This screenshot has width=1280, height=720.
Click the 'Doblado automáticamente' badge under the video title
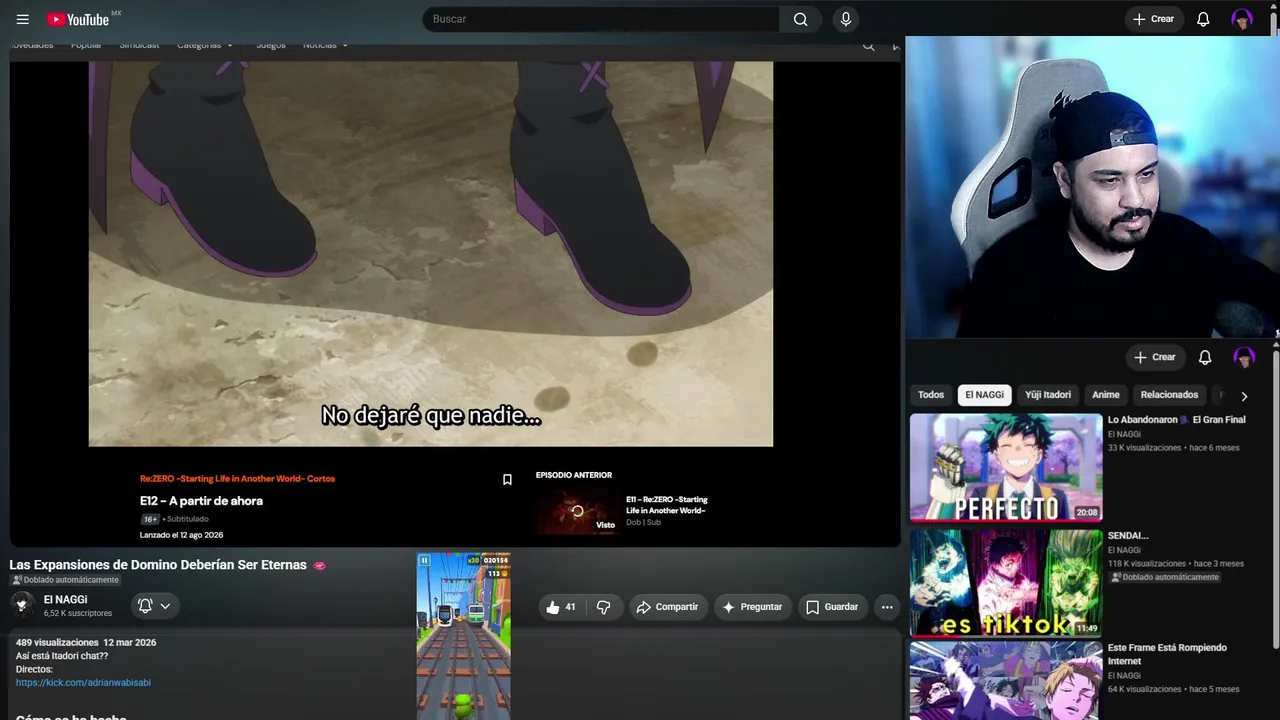(x=65, y=580)
